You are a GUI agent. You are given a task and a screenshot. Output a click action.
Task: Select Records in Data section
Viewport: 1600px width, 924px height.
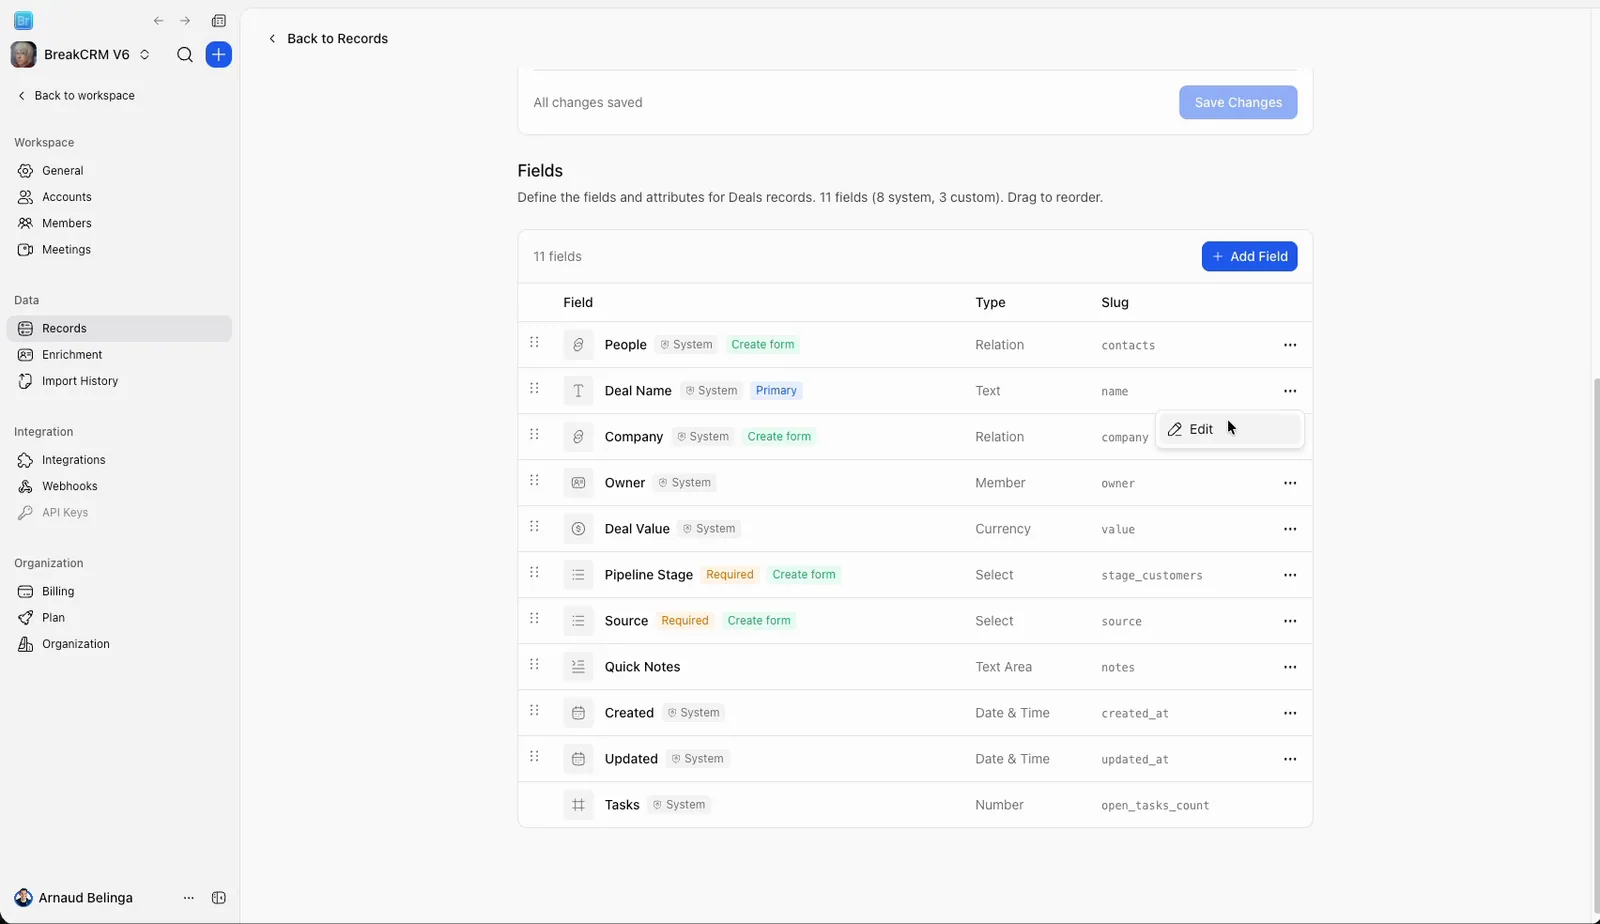coord(119,329)
